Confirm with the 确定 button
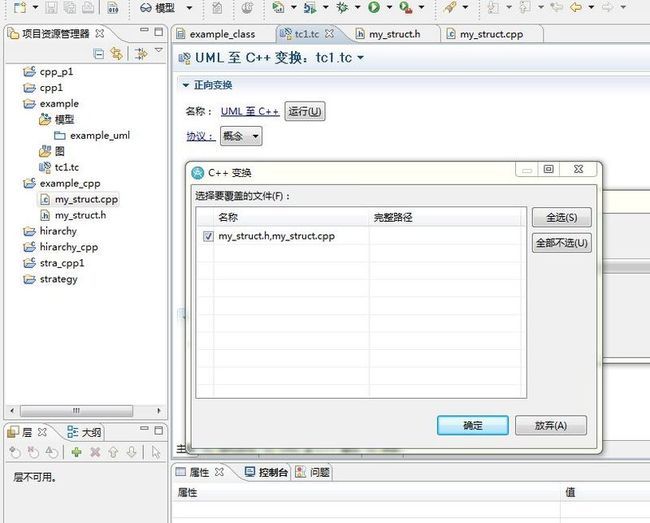 pyautogui.click(x=473, y=425)
